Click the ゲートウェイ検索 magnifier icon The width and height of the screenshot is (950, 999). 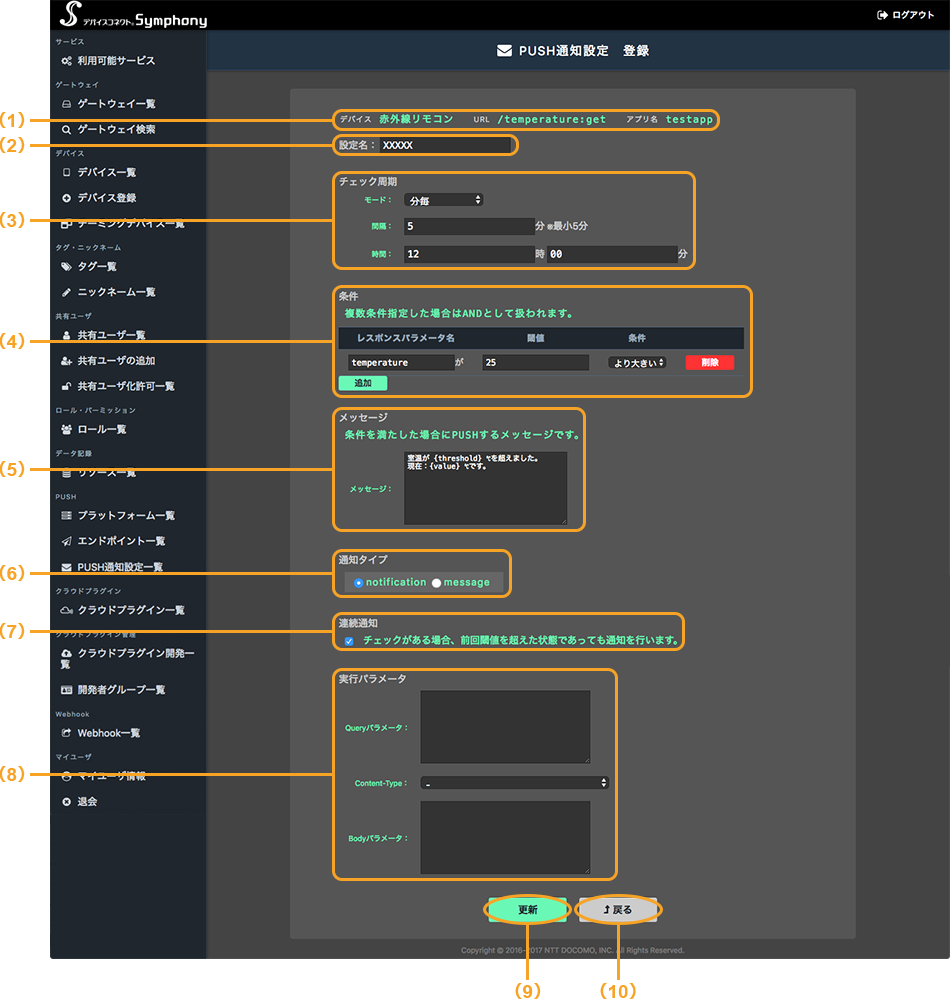tap(66, 130)
